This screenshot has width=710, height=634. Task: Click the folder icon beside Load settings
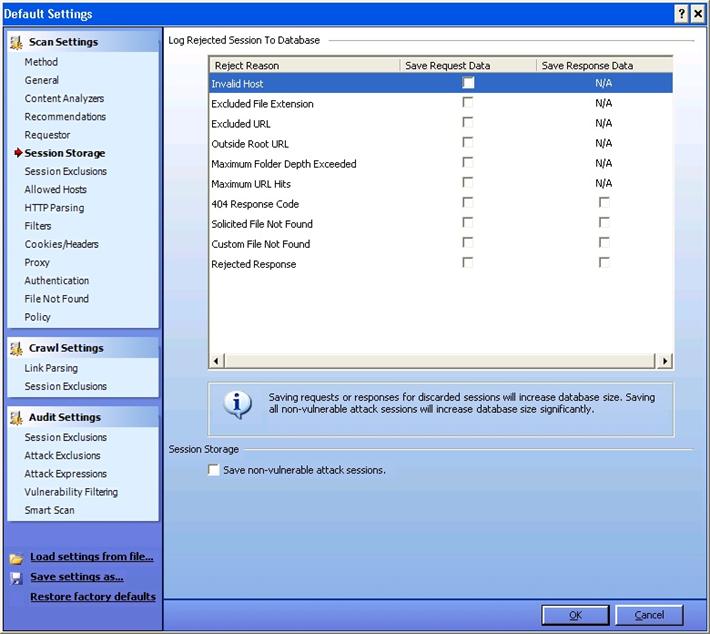pos(16,558)
